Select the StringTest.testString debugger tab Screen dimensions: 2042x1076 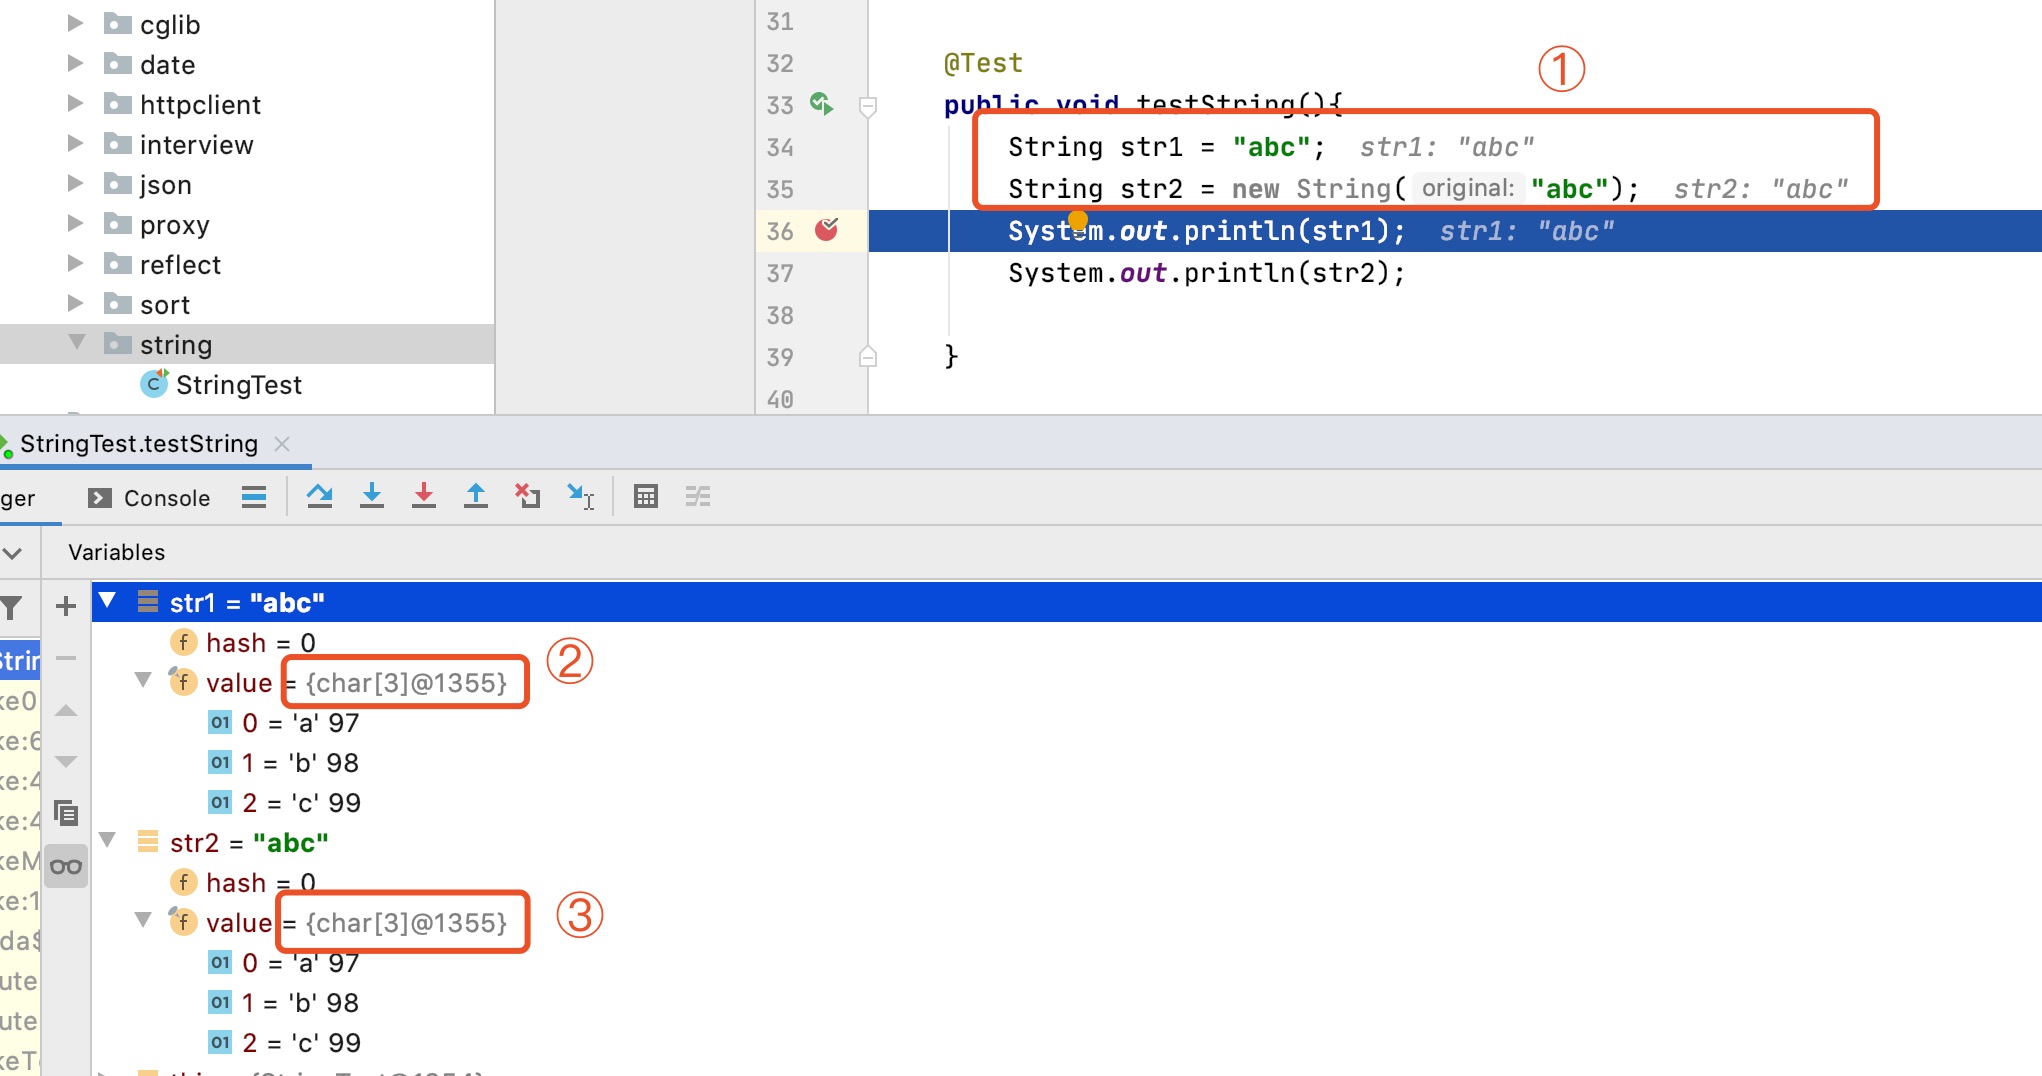point(140,443)
